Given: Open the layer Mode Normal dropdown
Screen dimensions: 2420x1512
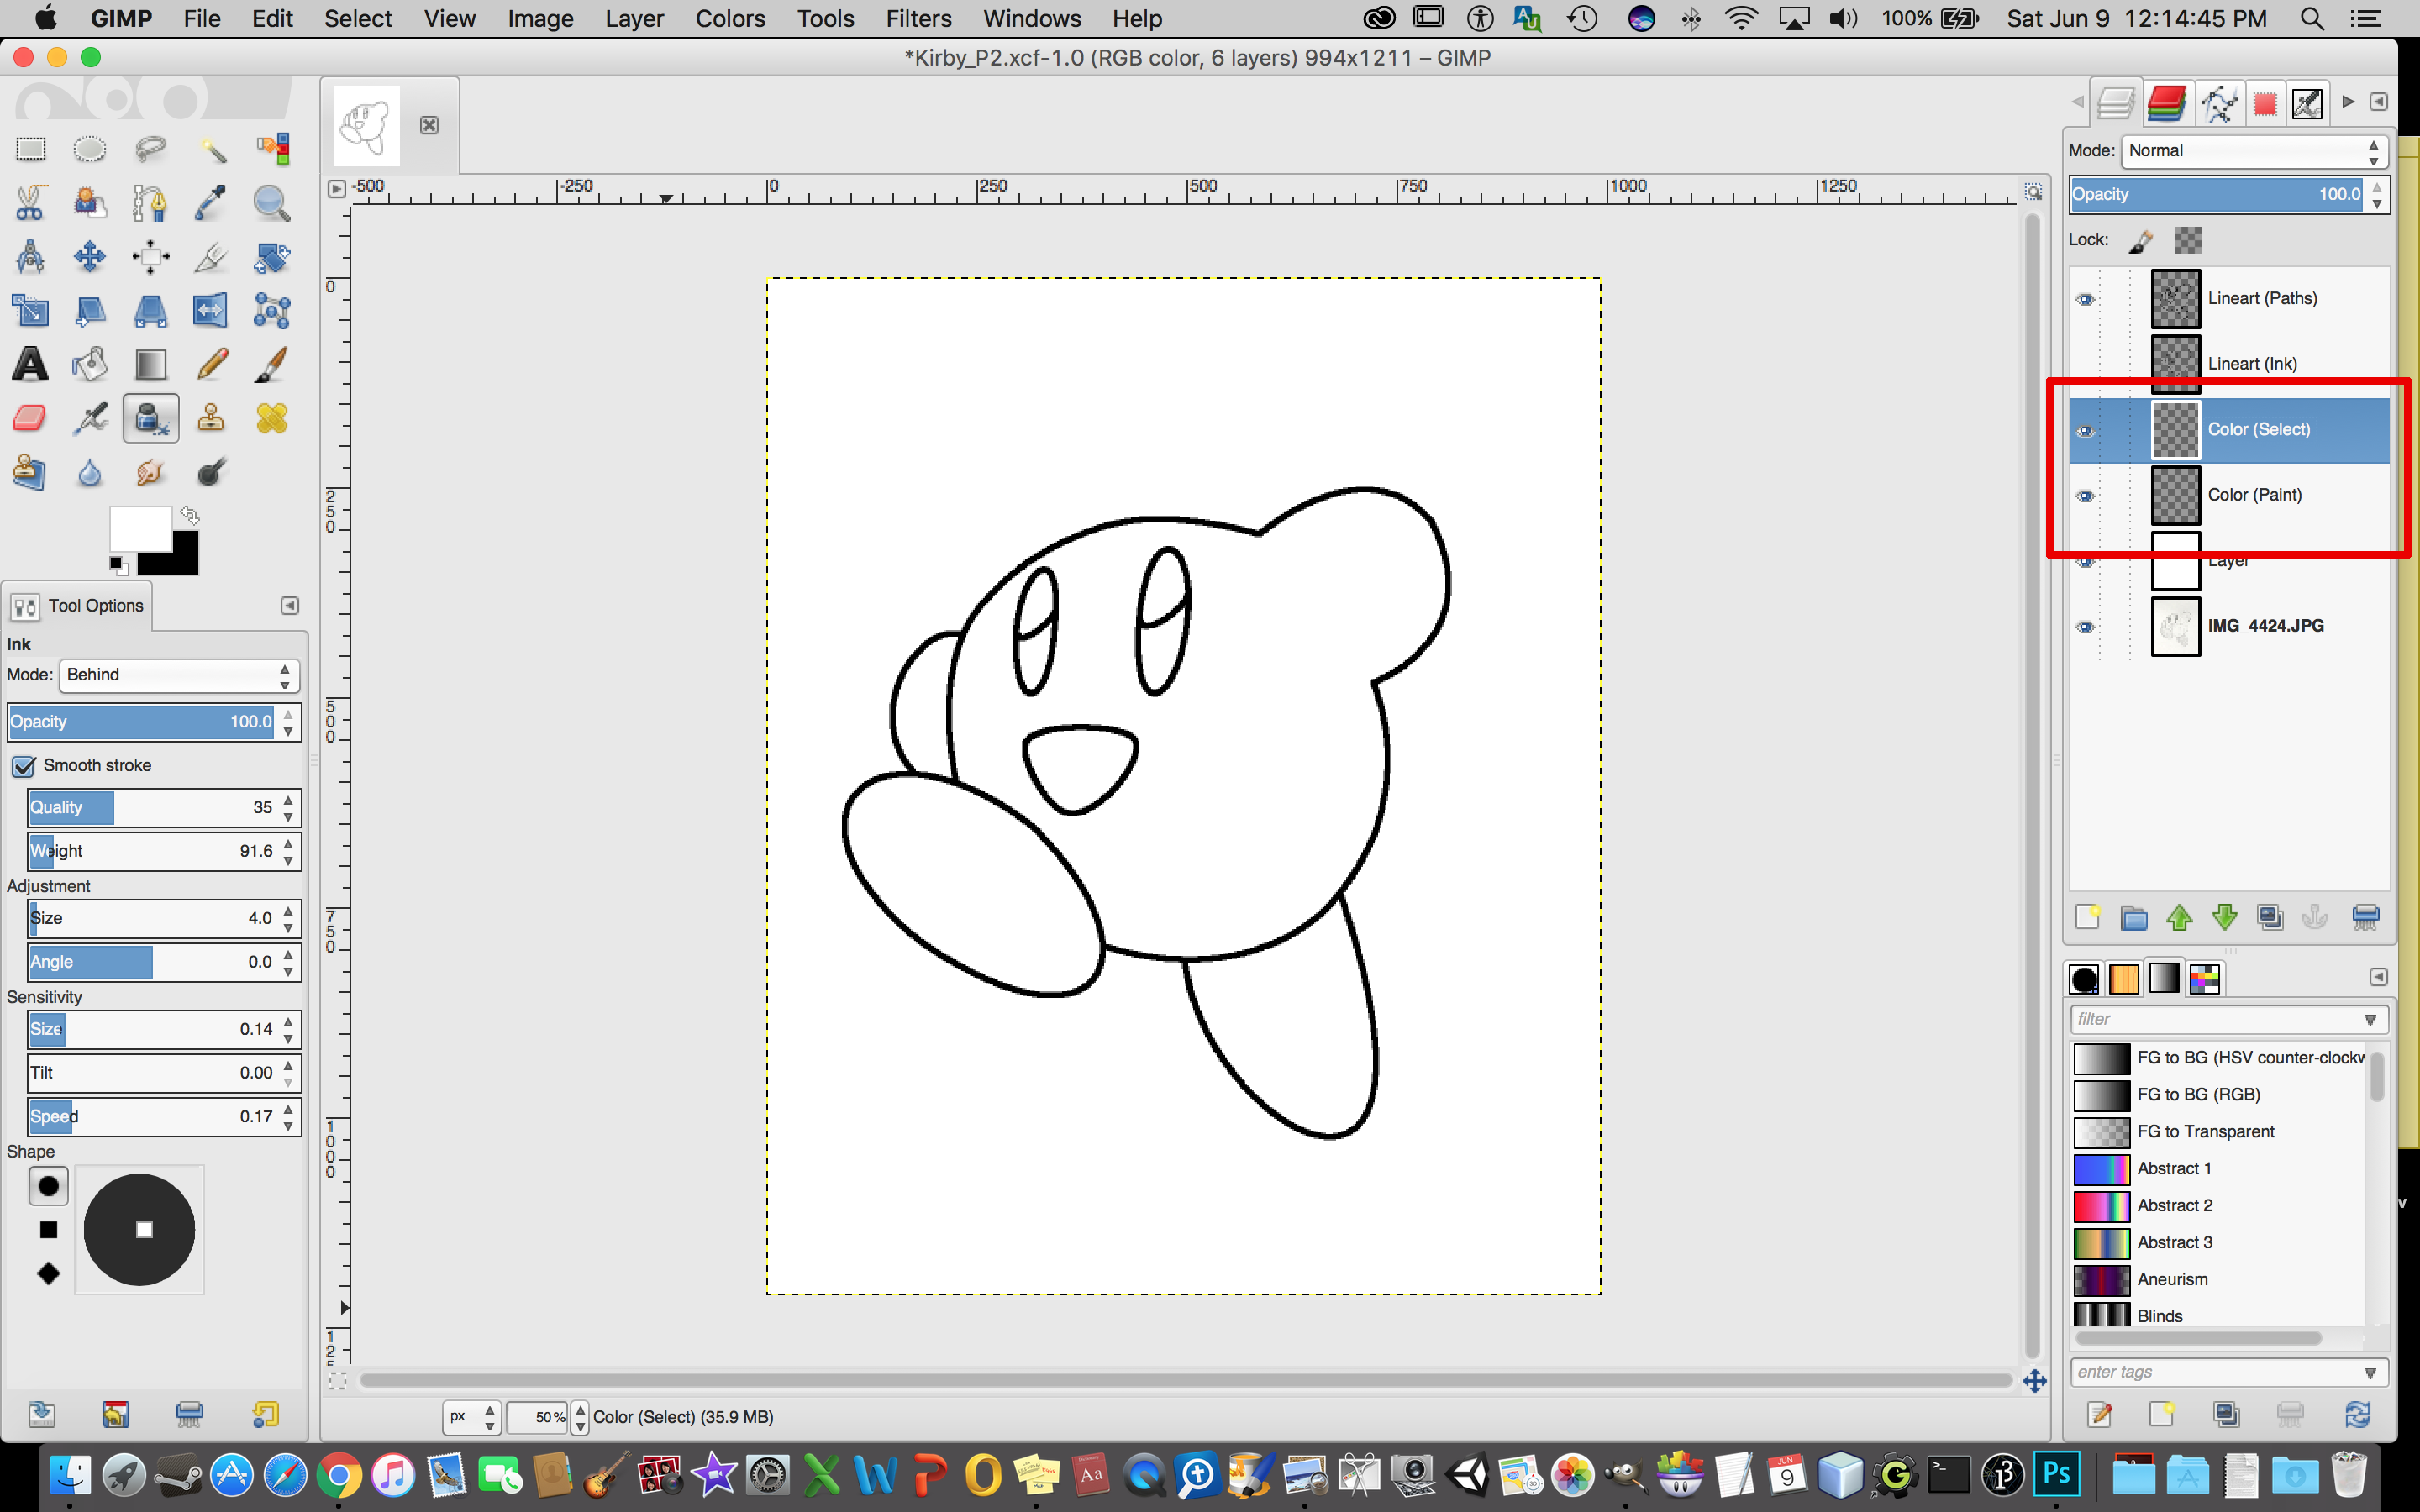Looking at the screenshot, I should pos(2254,151).
